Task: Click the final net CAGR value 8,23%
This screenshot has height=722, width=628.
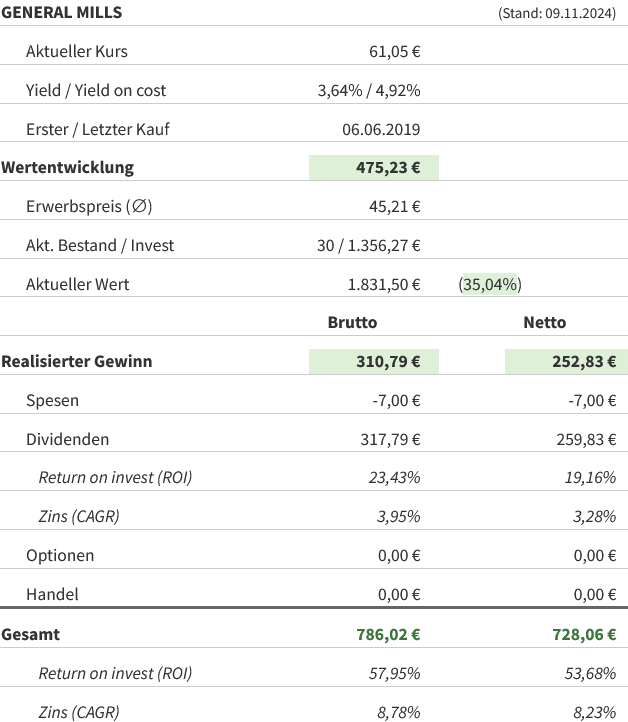Action: coord(590,712)
